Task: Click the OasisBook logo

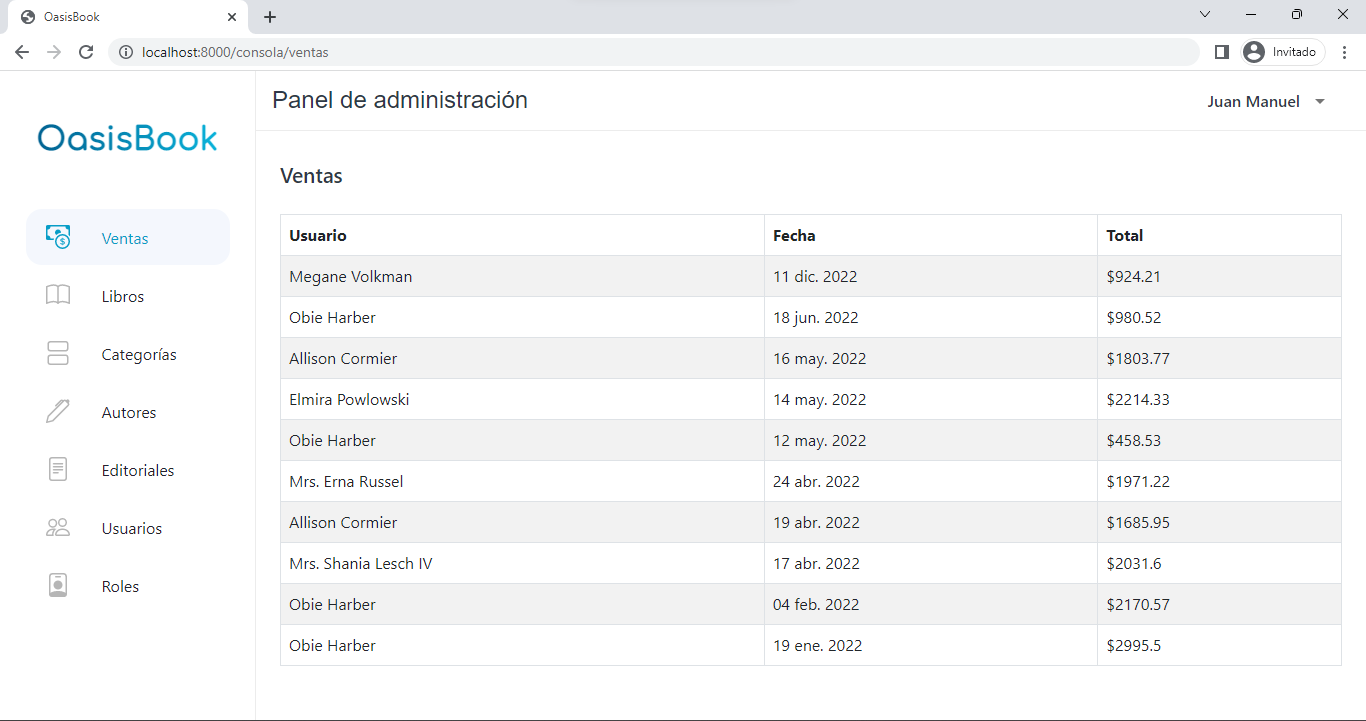Action: click(x=127, y=138)
